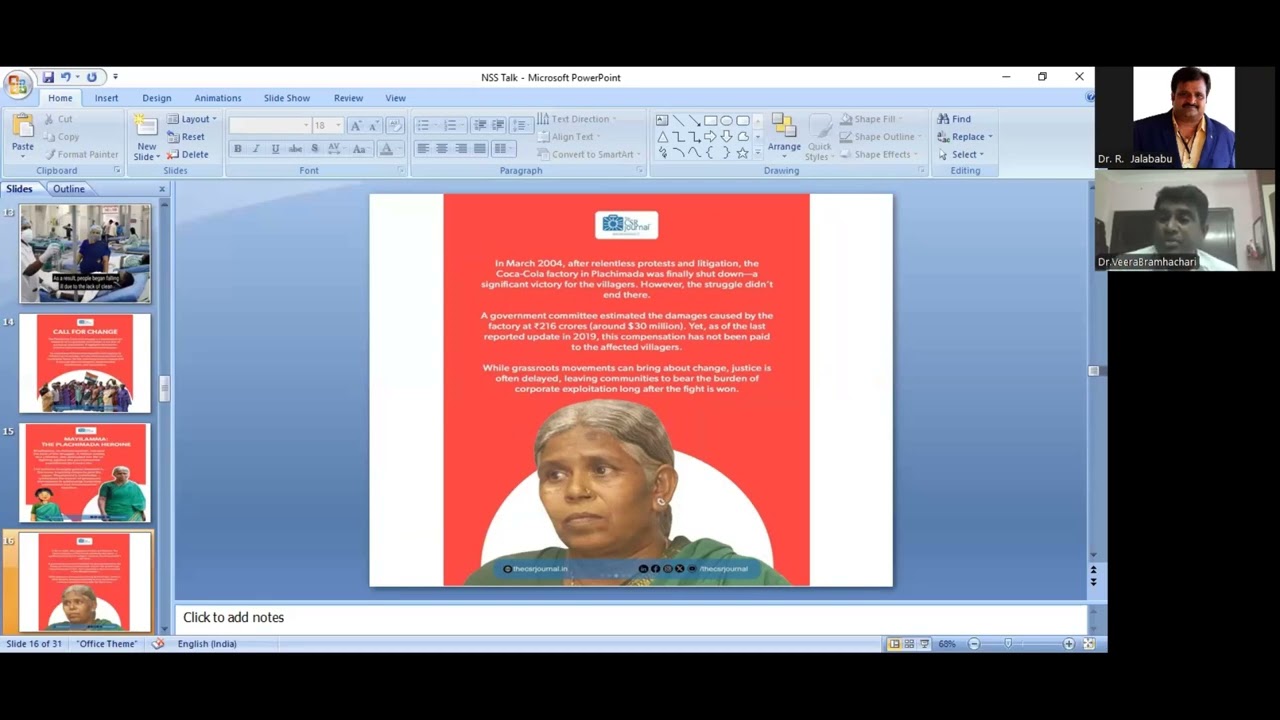This screenshot has width=1280, height=720.
Task: Pick the text box shape
Action: 662,121
